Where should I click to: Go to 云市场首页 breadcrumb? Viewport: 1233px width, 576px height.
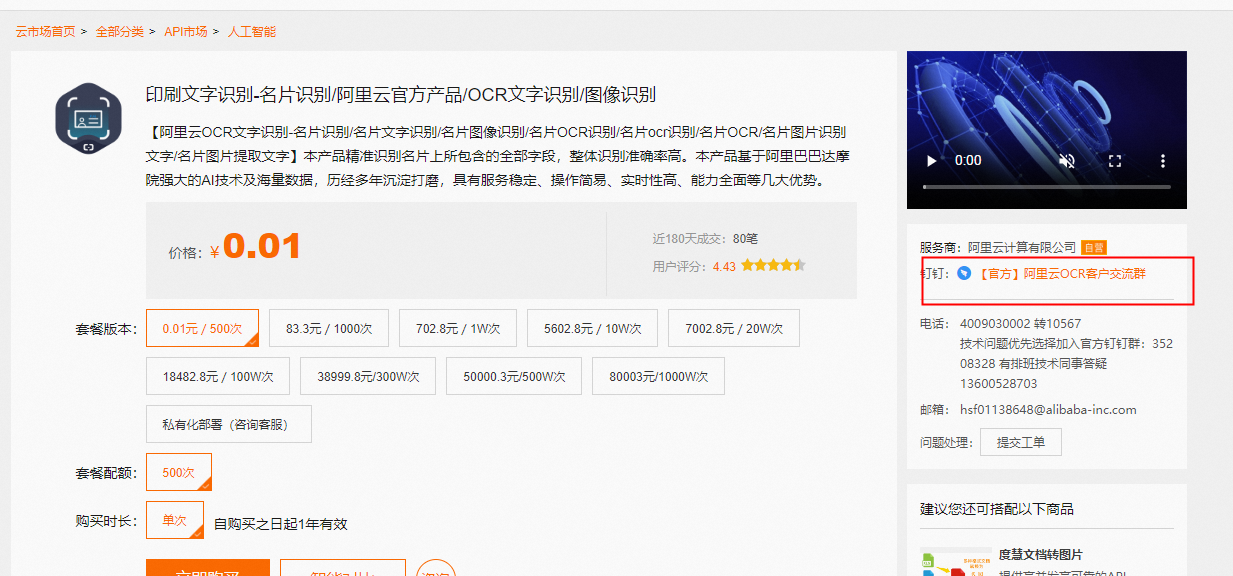pos(45,32)
